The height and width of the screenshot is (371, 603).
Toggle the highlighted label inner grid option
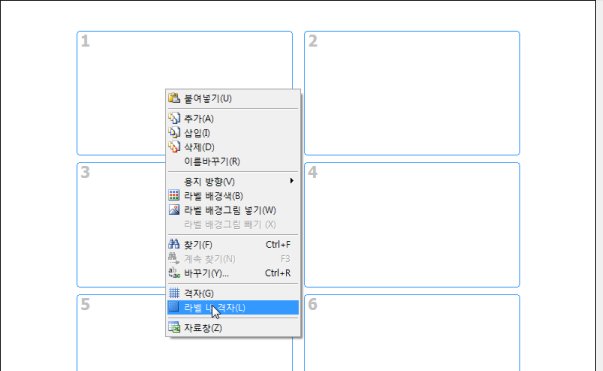coord(233,308)
